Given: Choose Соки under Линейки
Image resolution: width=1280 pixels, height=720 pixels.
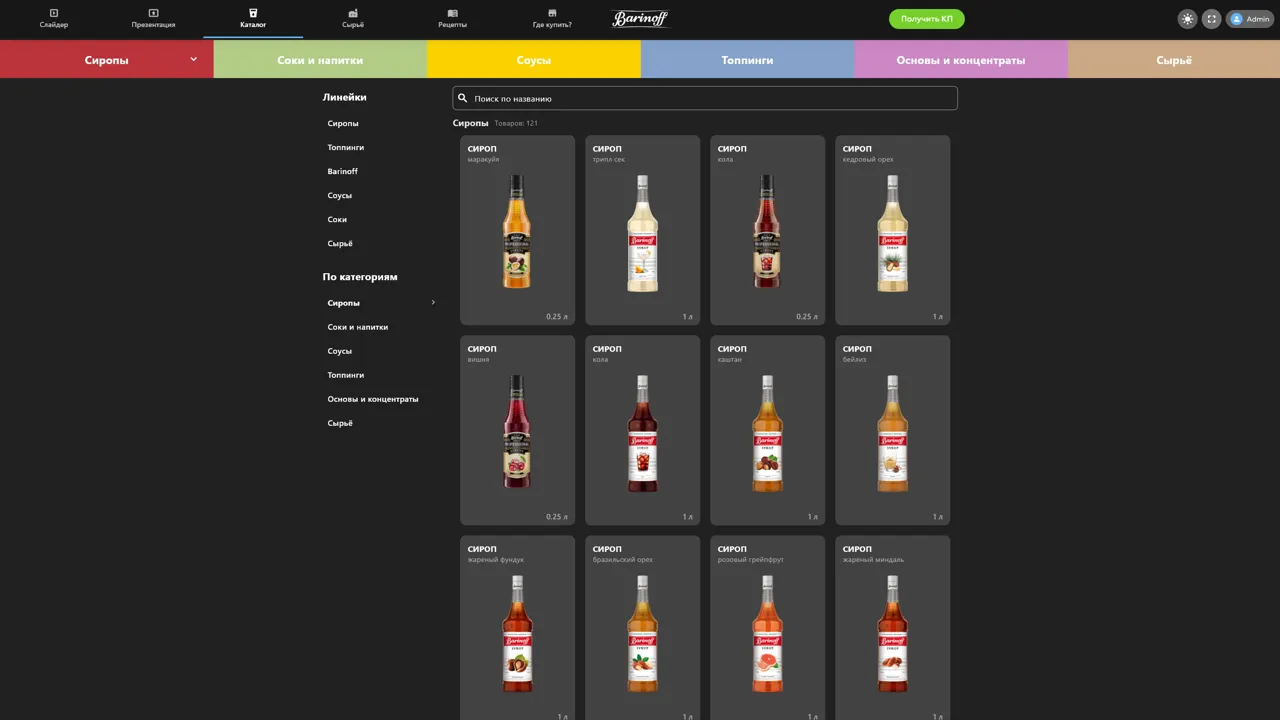Looking at the screenshot, I should pyautogui.click(x=337, y=219).
